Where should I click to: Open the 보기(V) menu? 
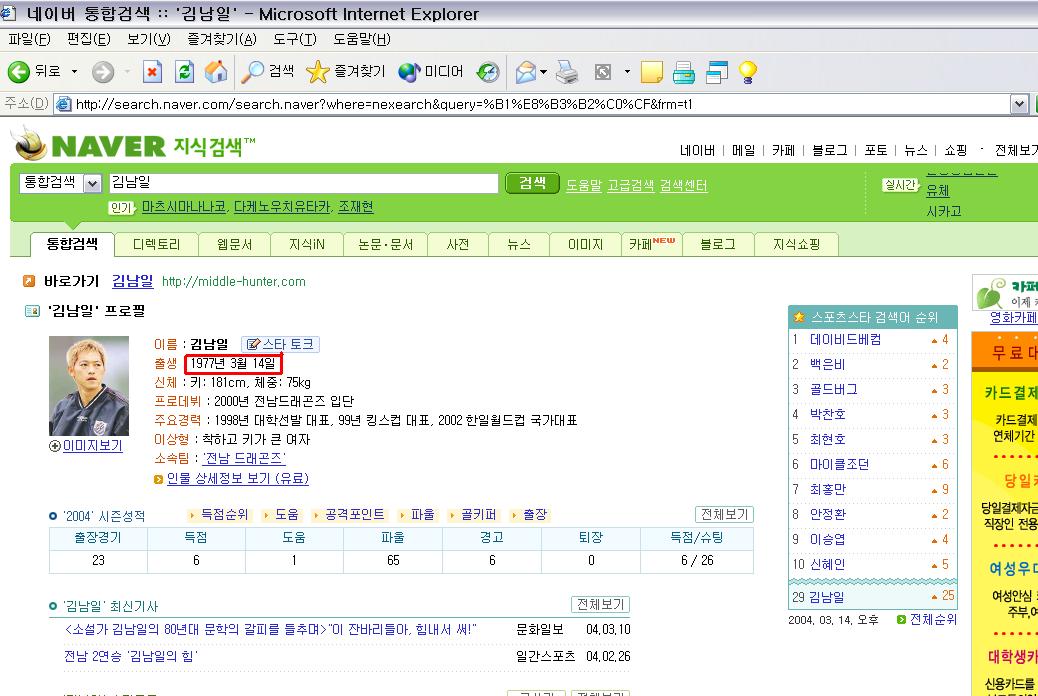[x=148, y=39]
